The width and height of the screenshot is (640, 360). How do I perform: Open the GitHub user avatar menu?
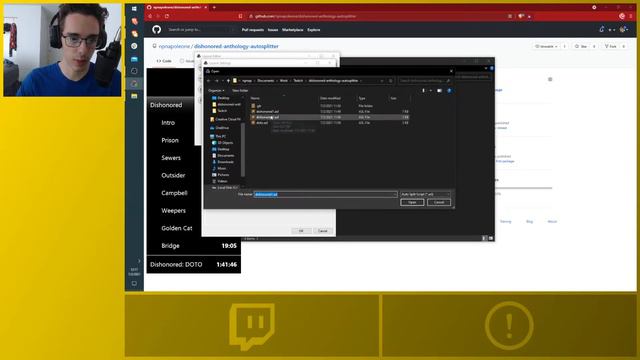624,29
